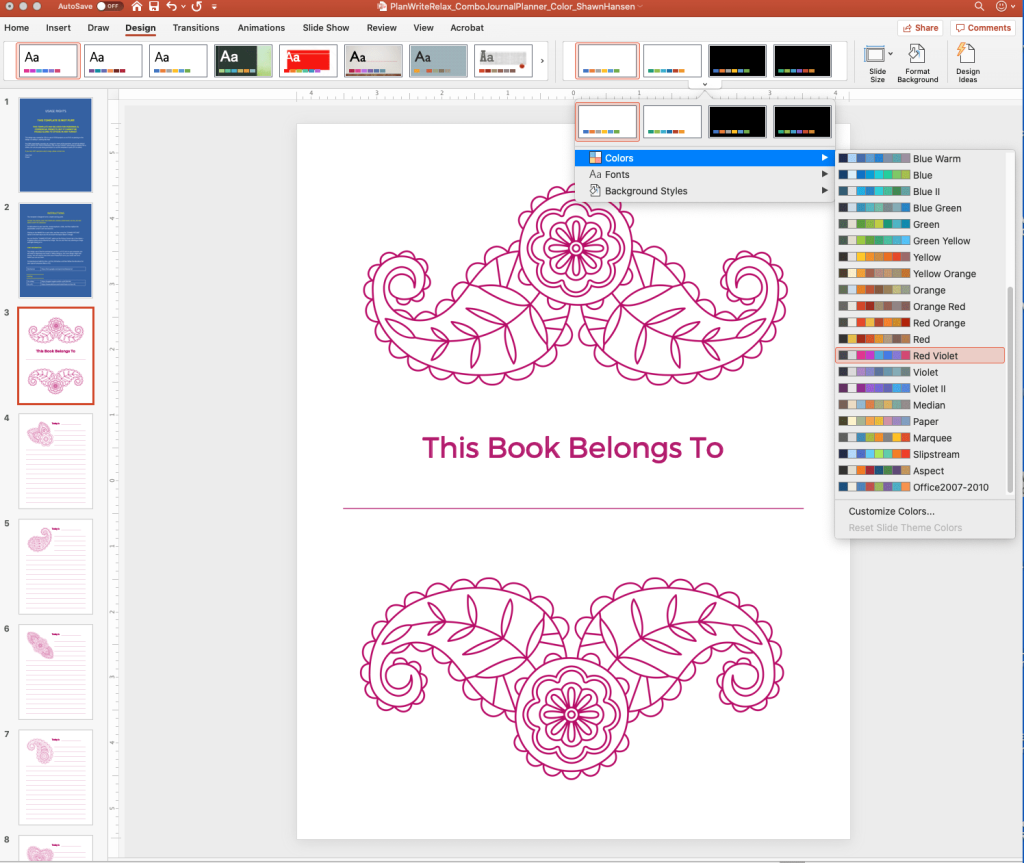This screenshot has height=863, width=1024.
Task: Choose the Blue color scheme
Action: pos(920,175)
